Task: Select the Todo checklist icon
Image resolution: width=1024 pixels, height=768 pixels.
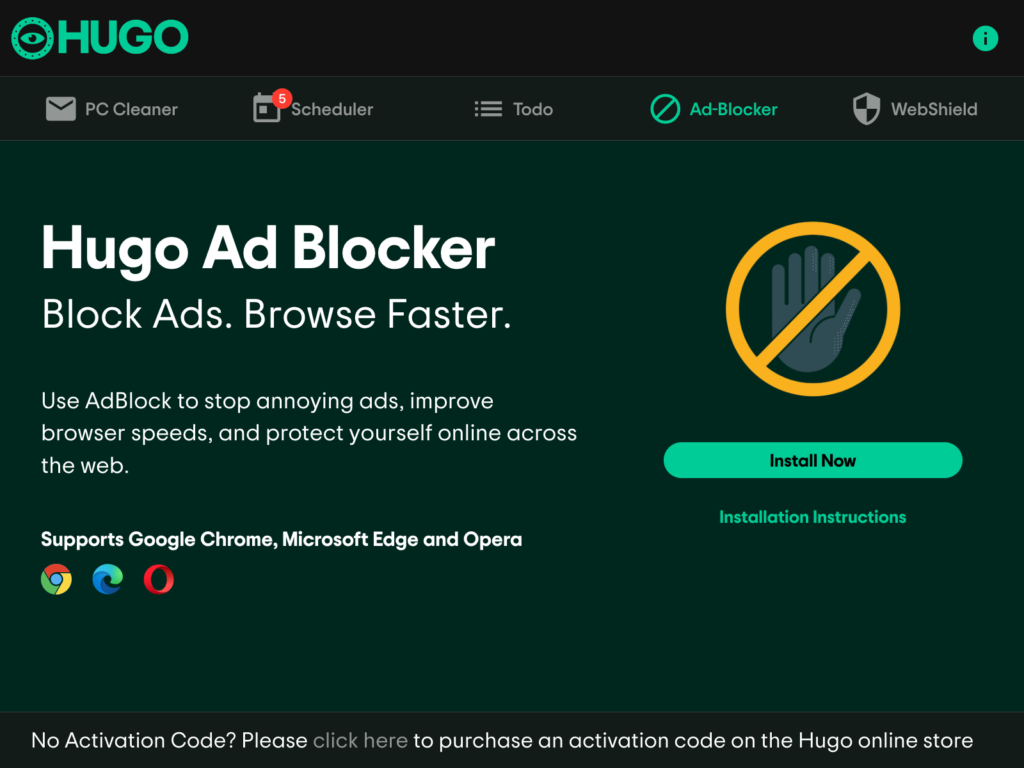Action: pos(487,109)
